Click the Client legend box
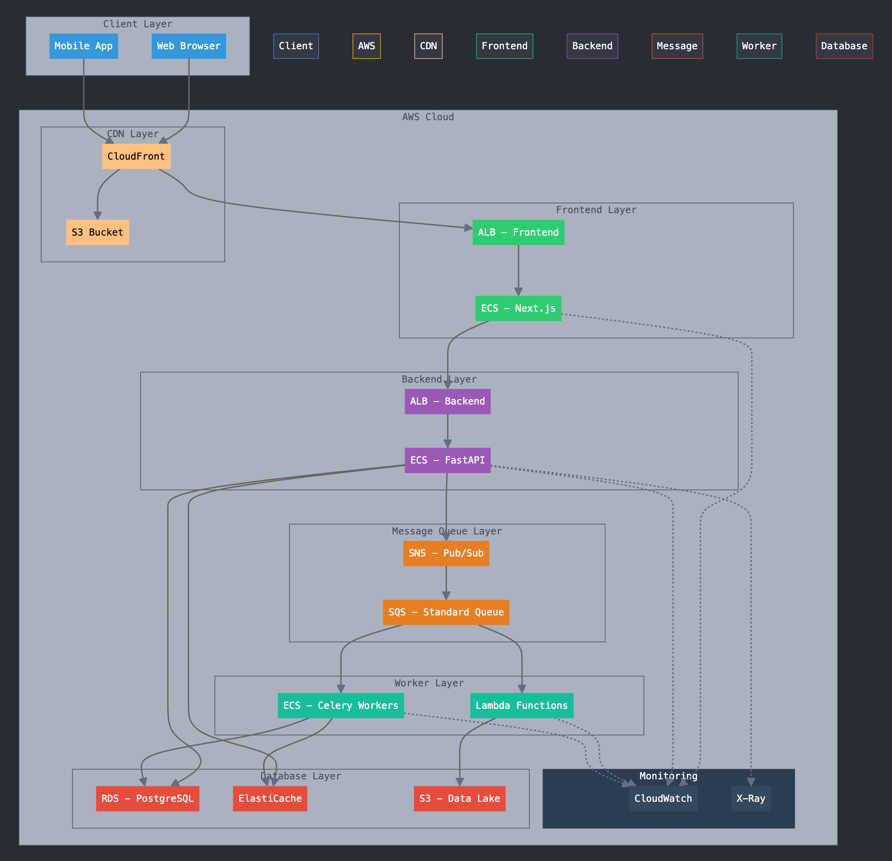892x861 pixels. pos(296,46)
